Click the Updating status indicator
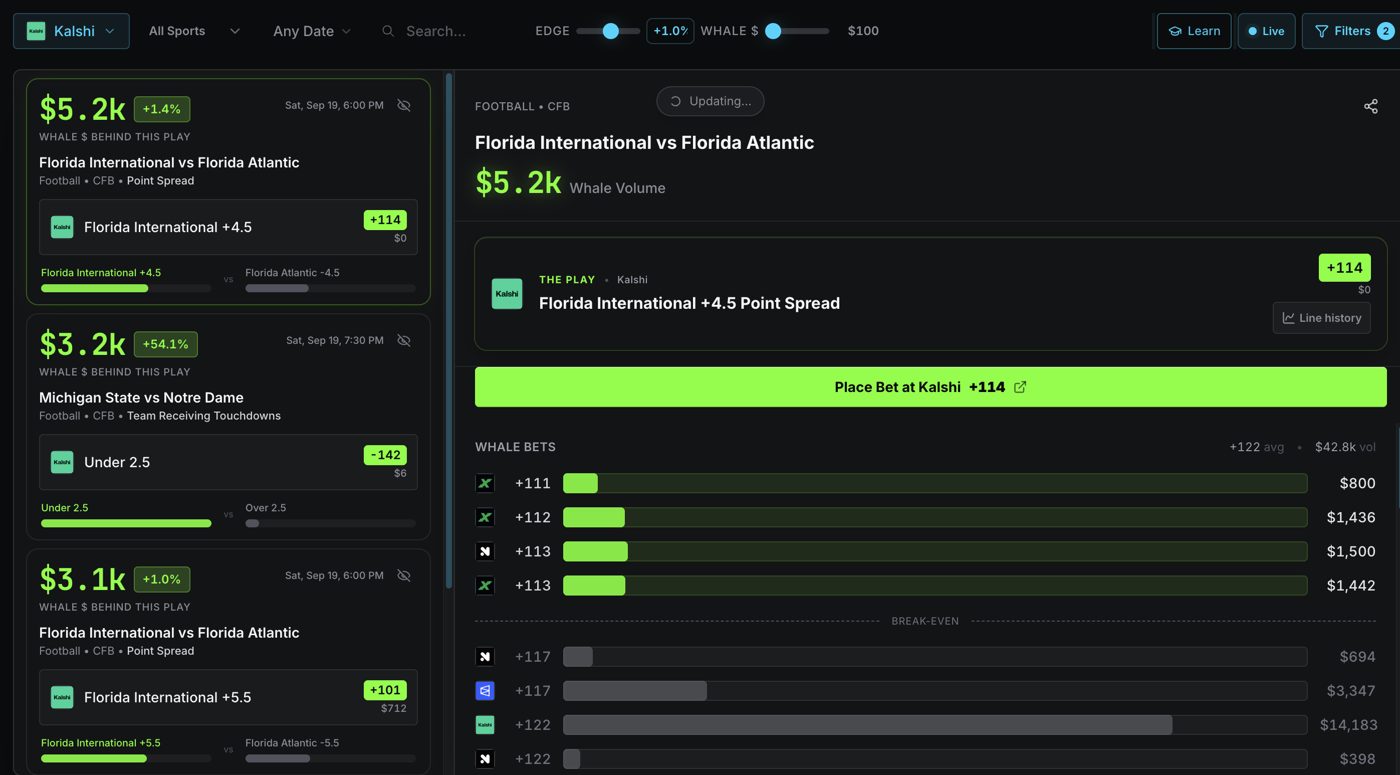 (x=710, y=101)
